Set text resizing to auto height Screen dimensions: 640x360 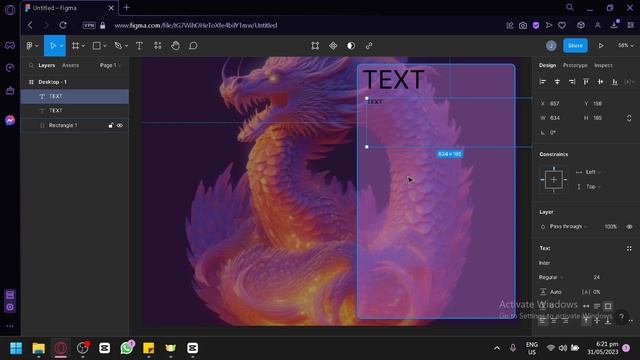click(597, 306)
